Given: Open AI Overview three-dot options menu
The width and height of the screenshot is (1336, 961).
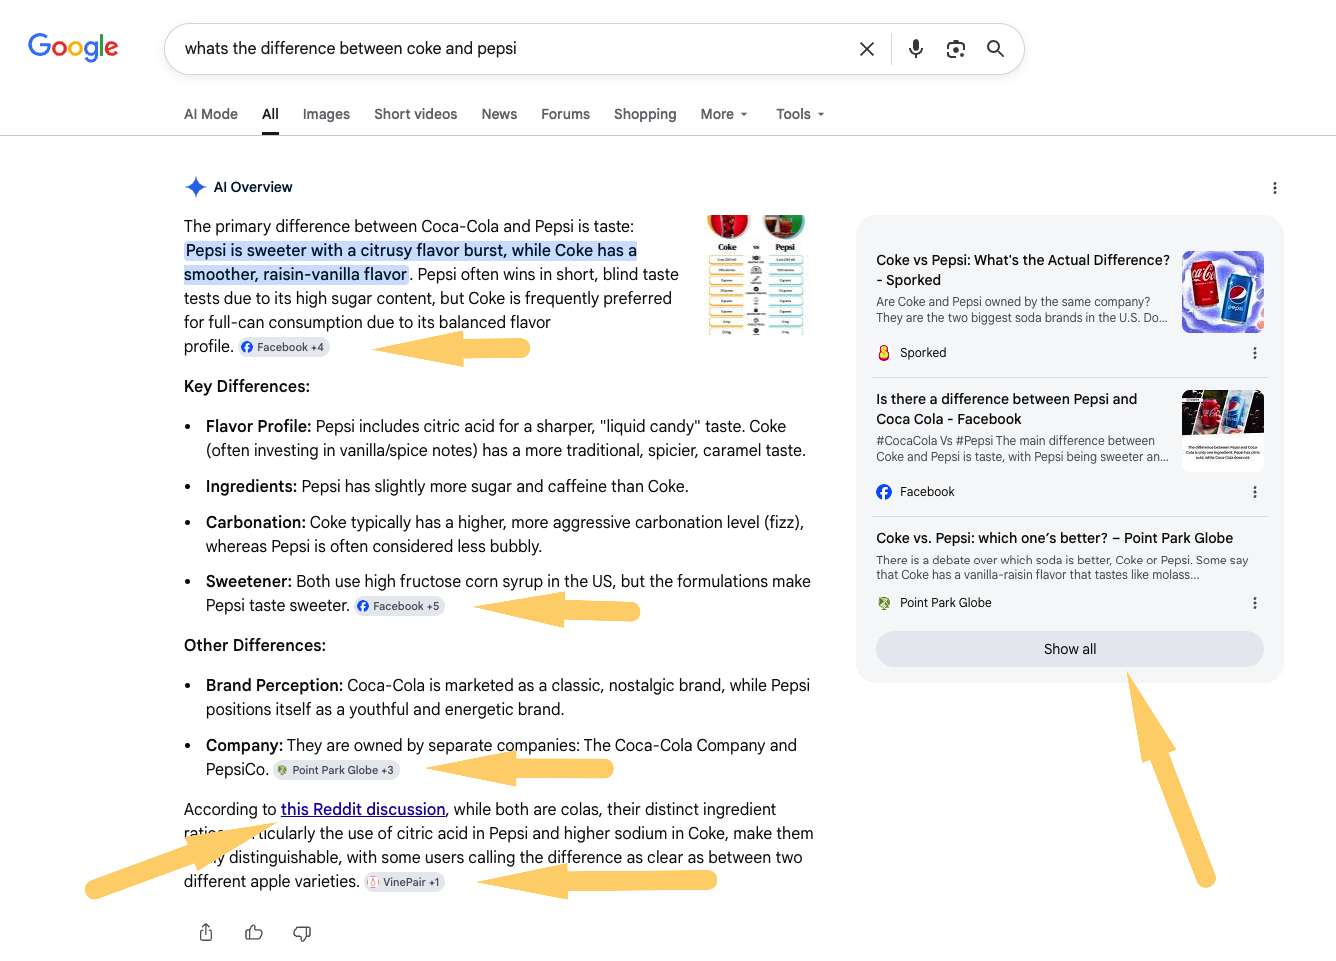Looking at the screenshot, I should (x=1274, y=188).
